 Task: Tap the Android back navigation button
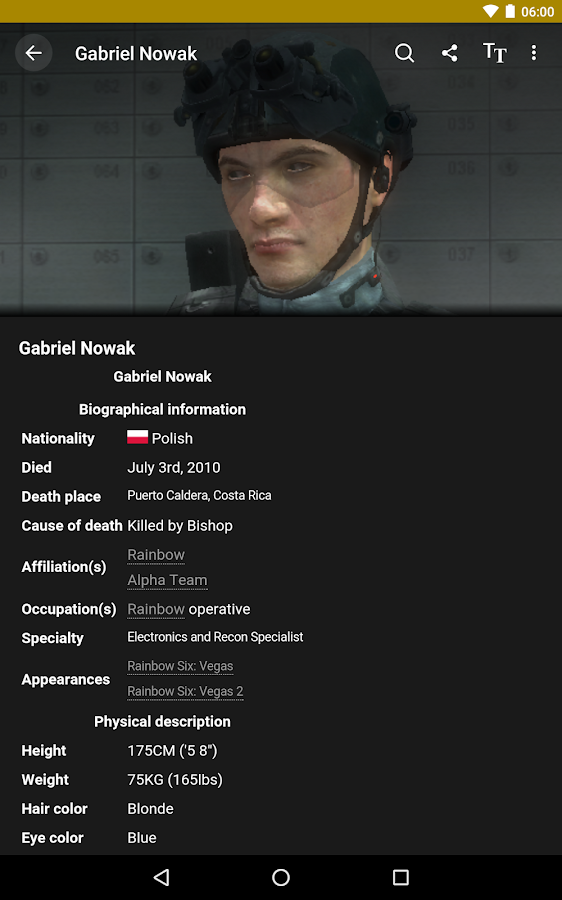pos(161,877)
